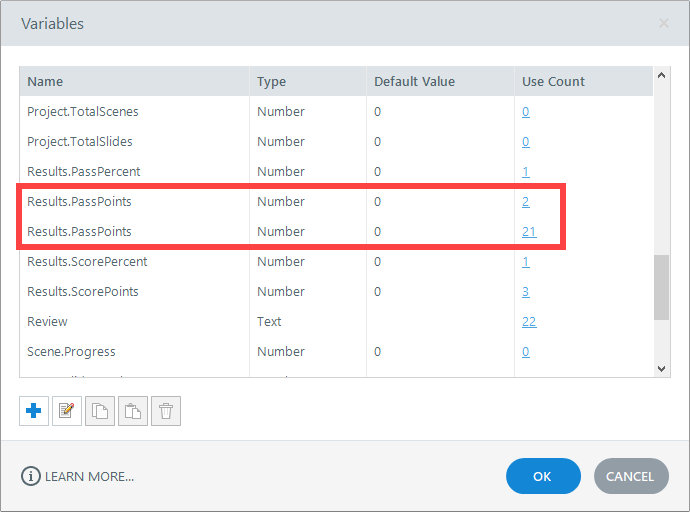Image resolution: width=690 pixels, height=512 pixels.
Task: Click the Learn More info icon
Action: tap(30, 477)
